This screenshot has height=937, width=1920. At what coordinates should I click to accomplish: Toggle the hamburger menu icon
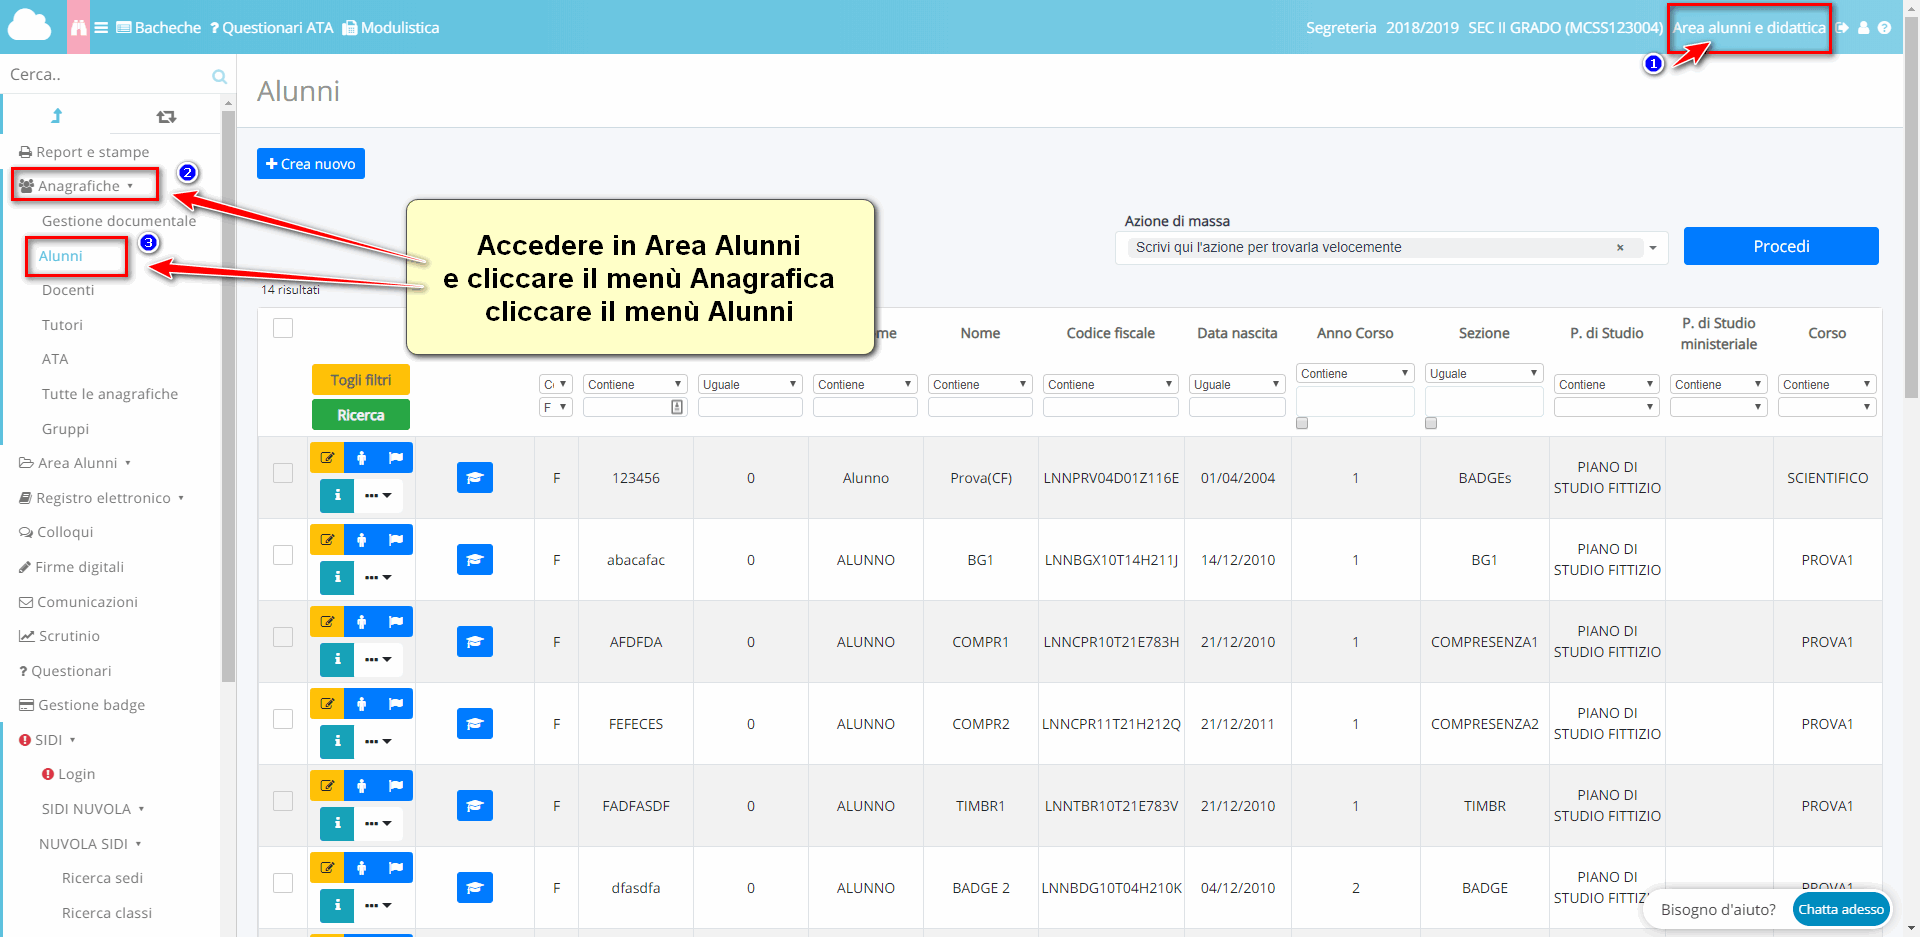pos(101,28)
